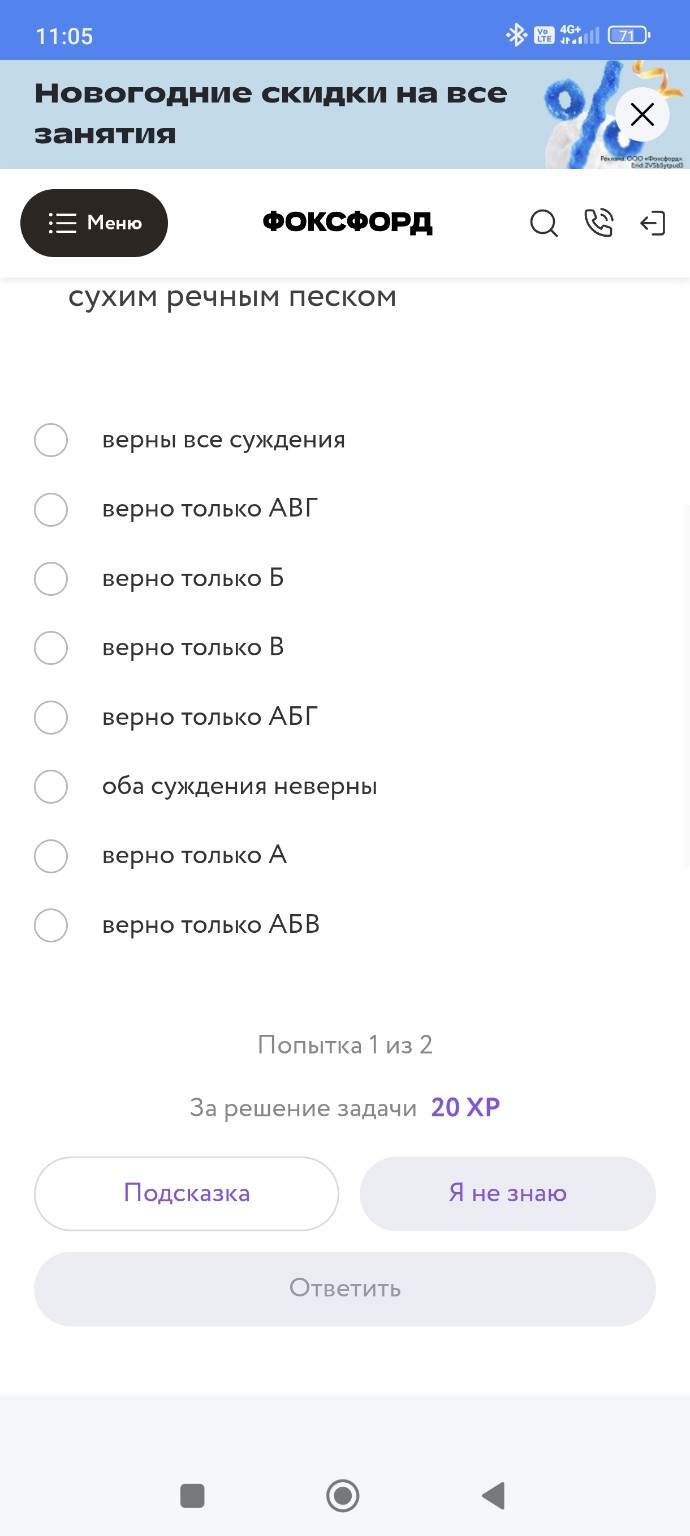This screenshot has height=1536, width=690.
Task: Choose the option оба суждения неверны
Action: tap(51, 787)
